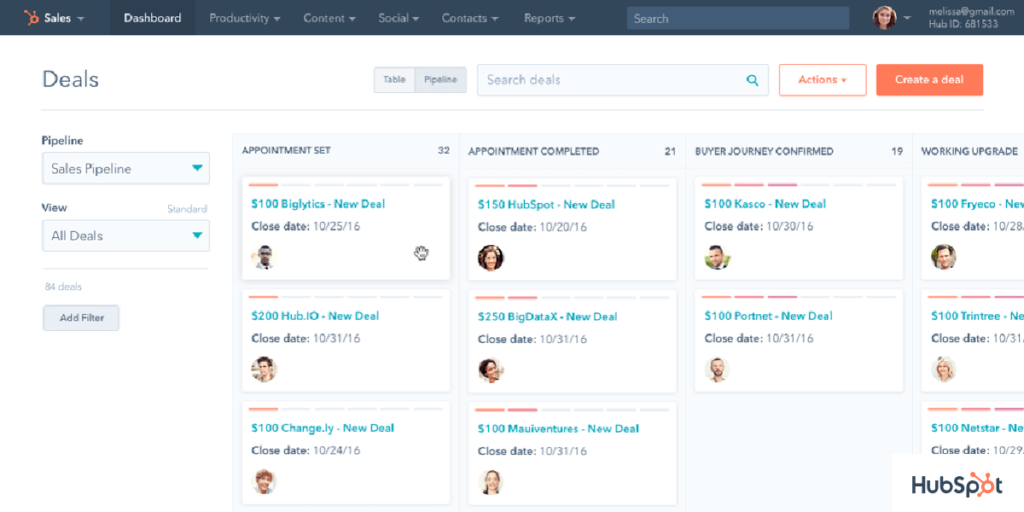
Task: Click the Appointment Completed column header
Action: click(x=534, y=152)
